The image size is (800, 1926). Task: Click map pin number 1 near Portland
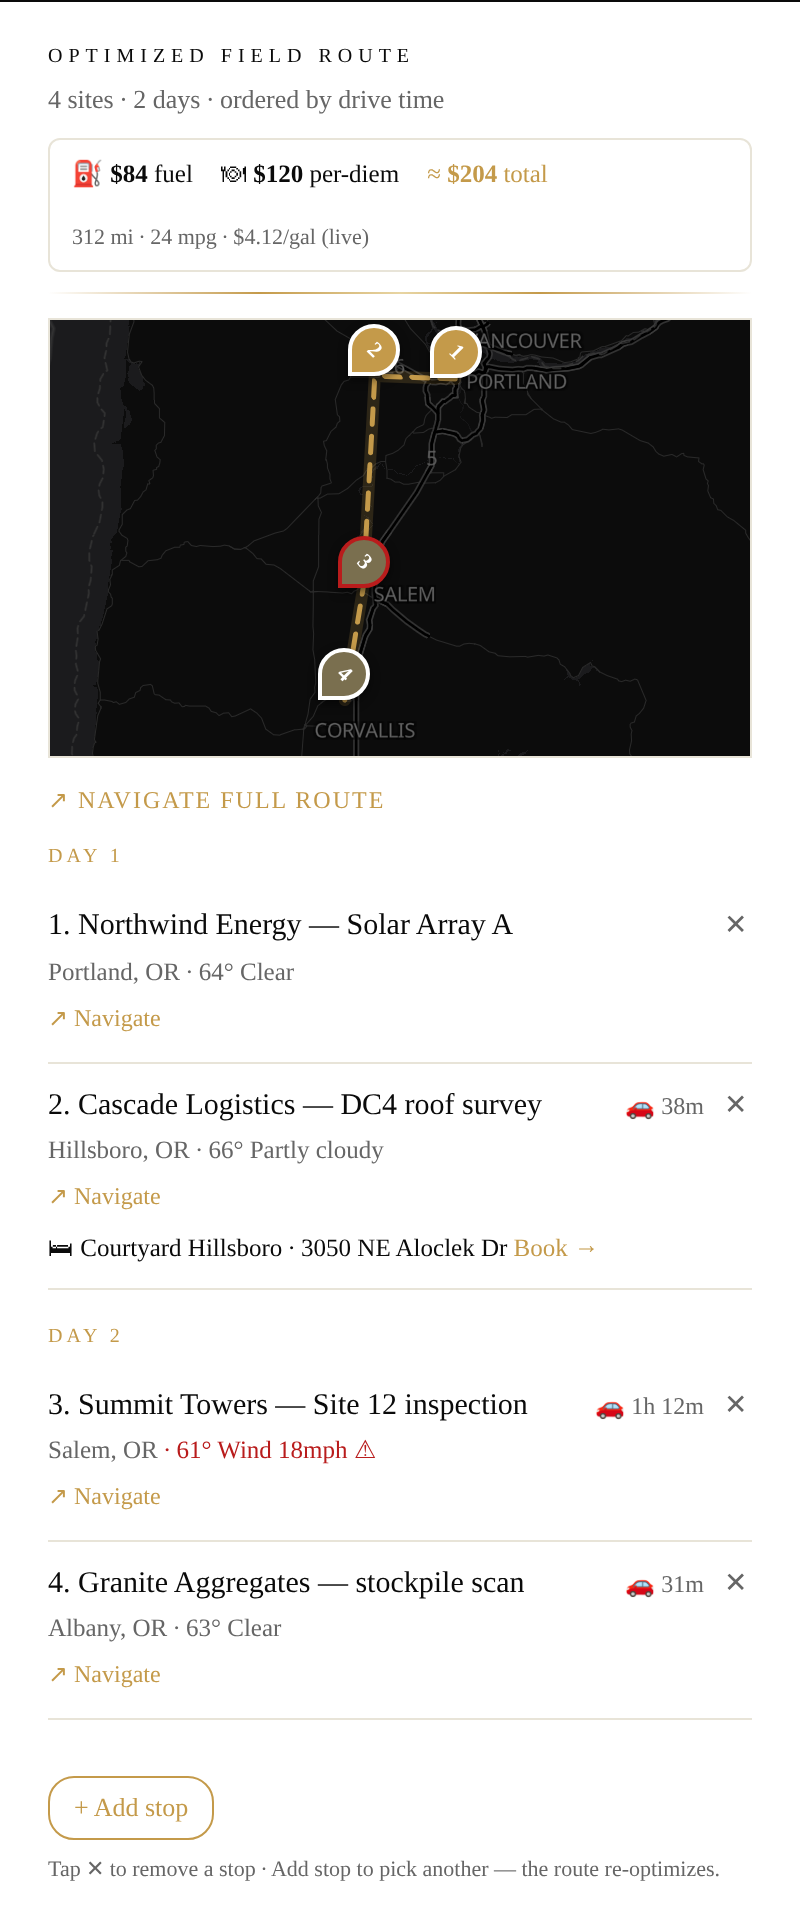click(456, 352)
